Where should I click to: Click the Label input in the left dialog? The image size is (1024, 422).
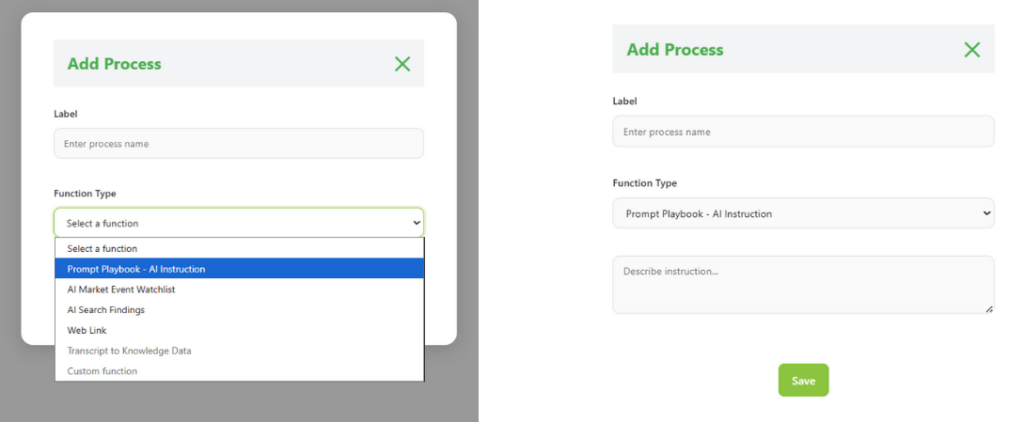(238, 144)
